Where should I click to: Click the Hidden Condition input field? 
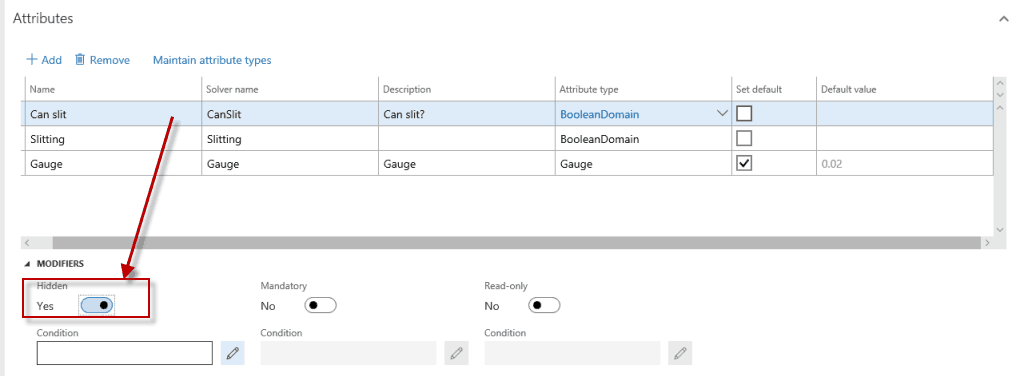pyautogui.click(x=125, y=353)
